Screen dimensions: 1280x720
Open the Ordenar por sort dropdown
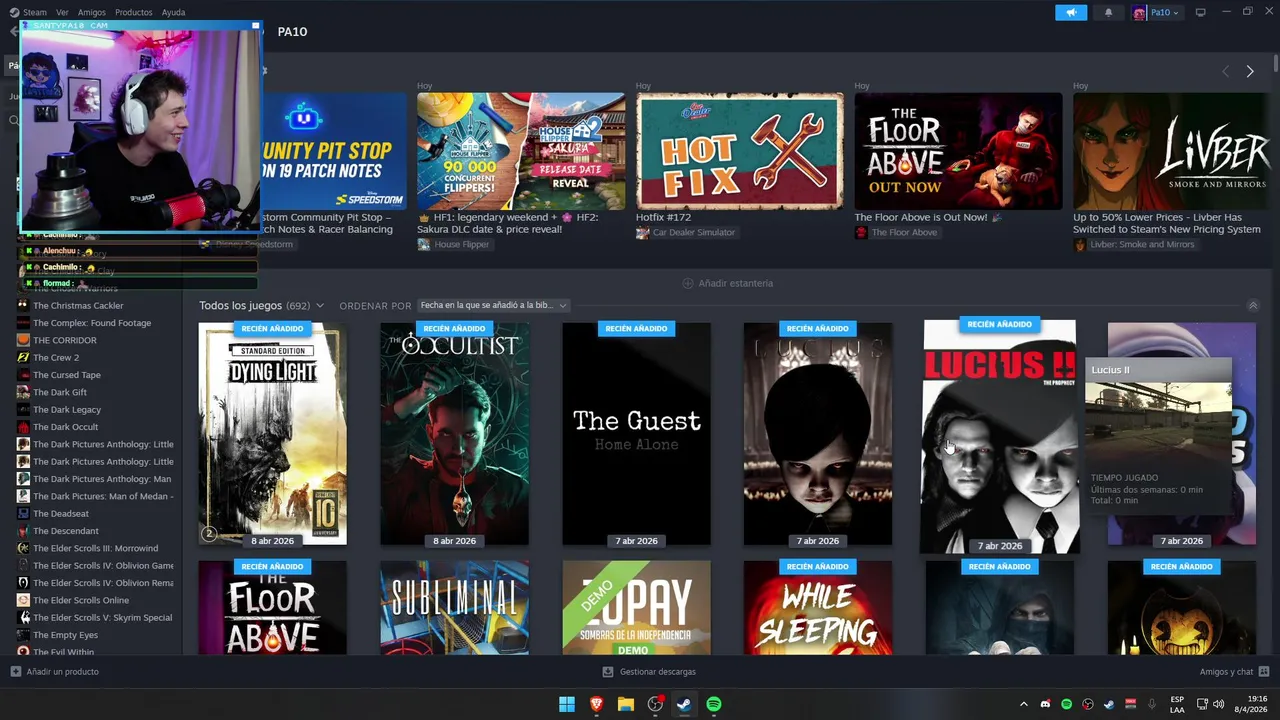pos(494,305)
